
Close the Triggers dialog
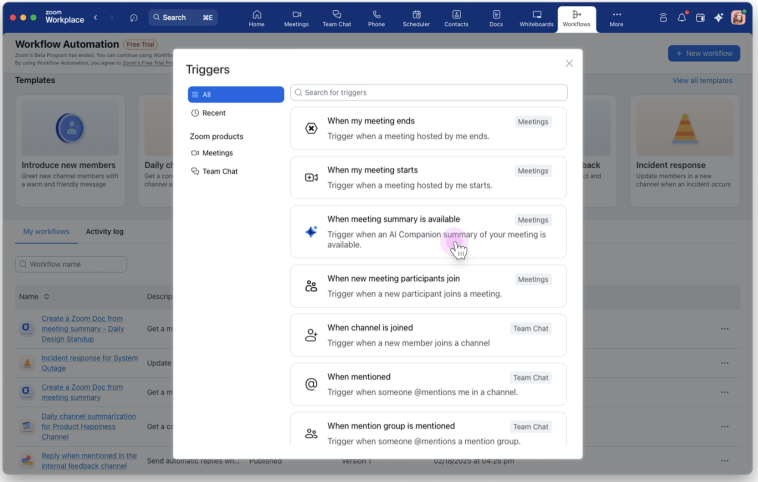click(569, 63)
